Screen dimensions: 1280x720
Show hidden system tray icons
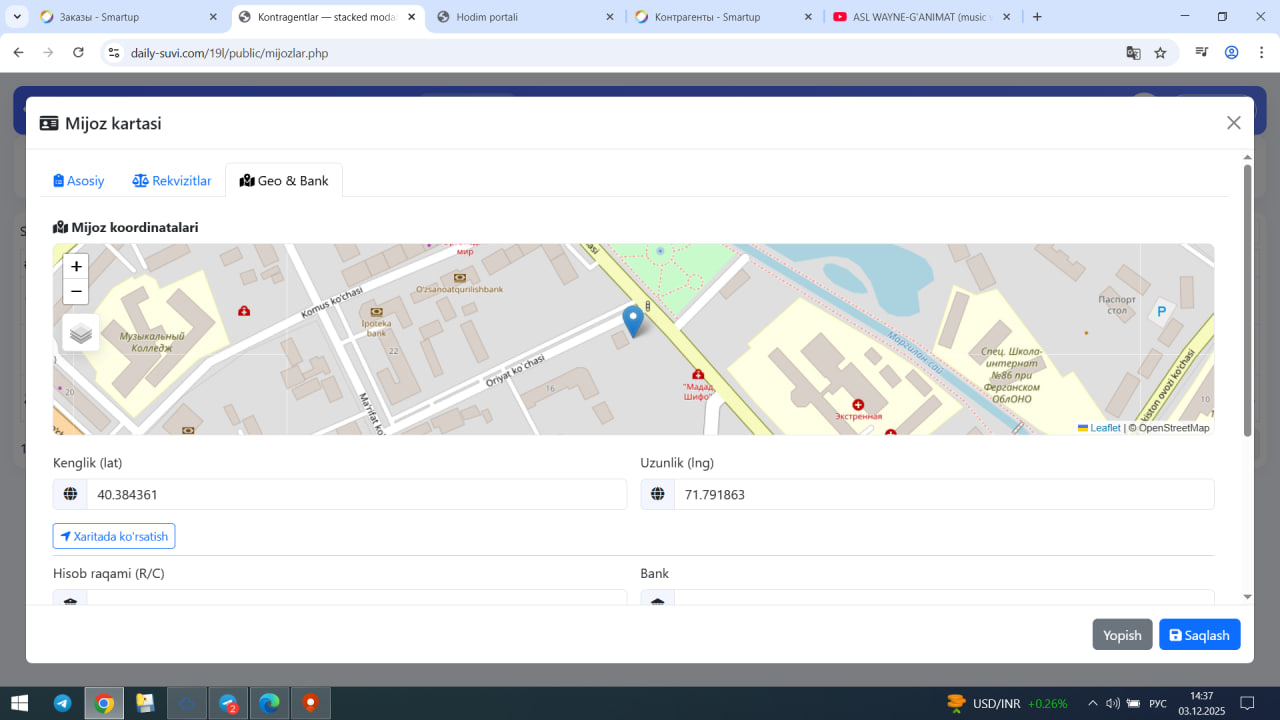[1092, 703]
